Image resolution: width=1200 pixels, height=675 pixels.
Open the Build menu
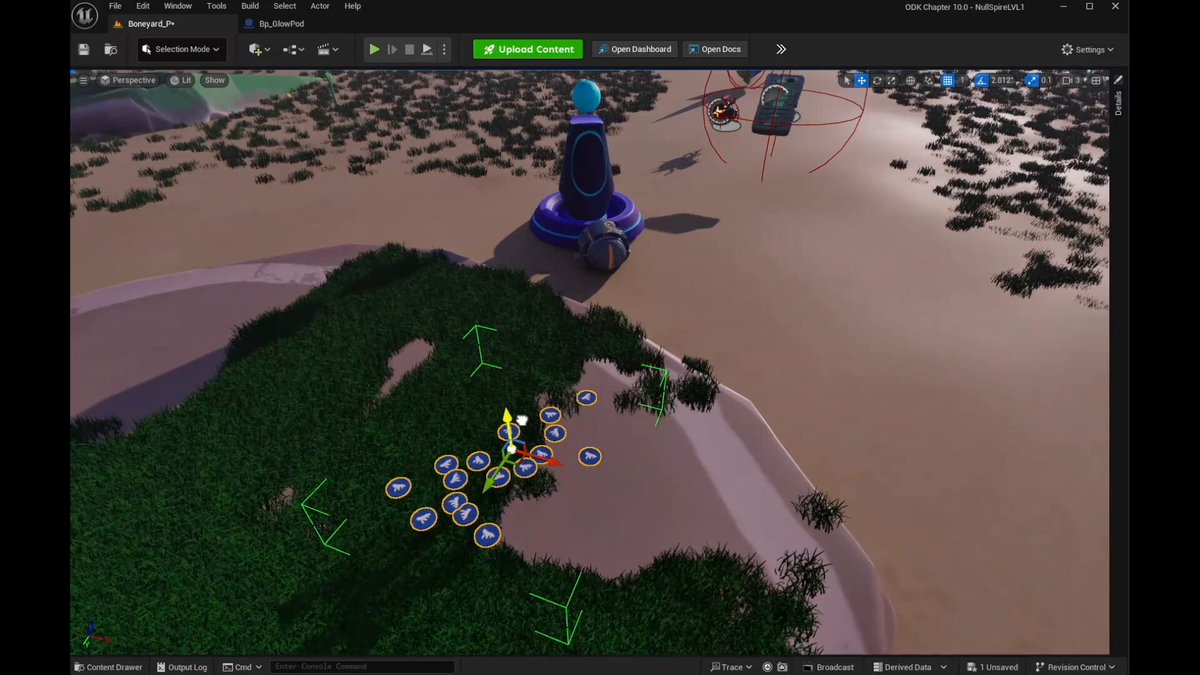coord(250,6)
